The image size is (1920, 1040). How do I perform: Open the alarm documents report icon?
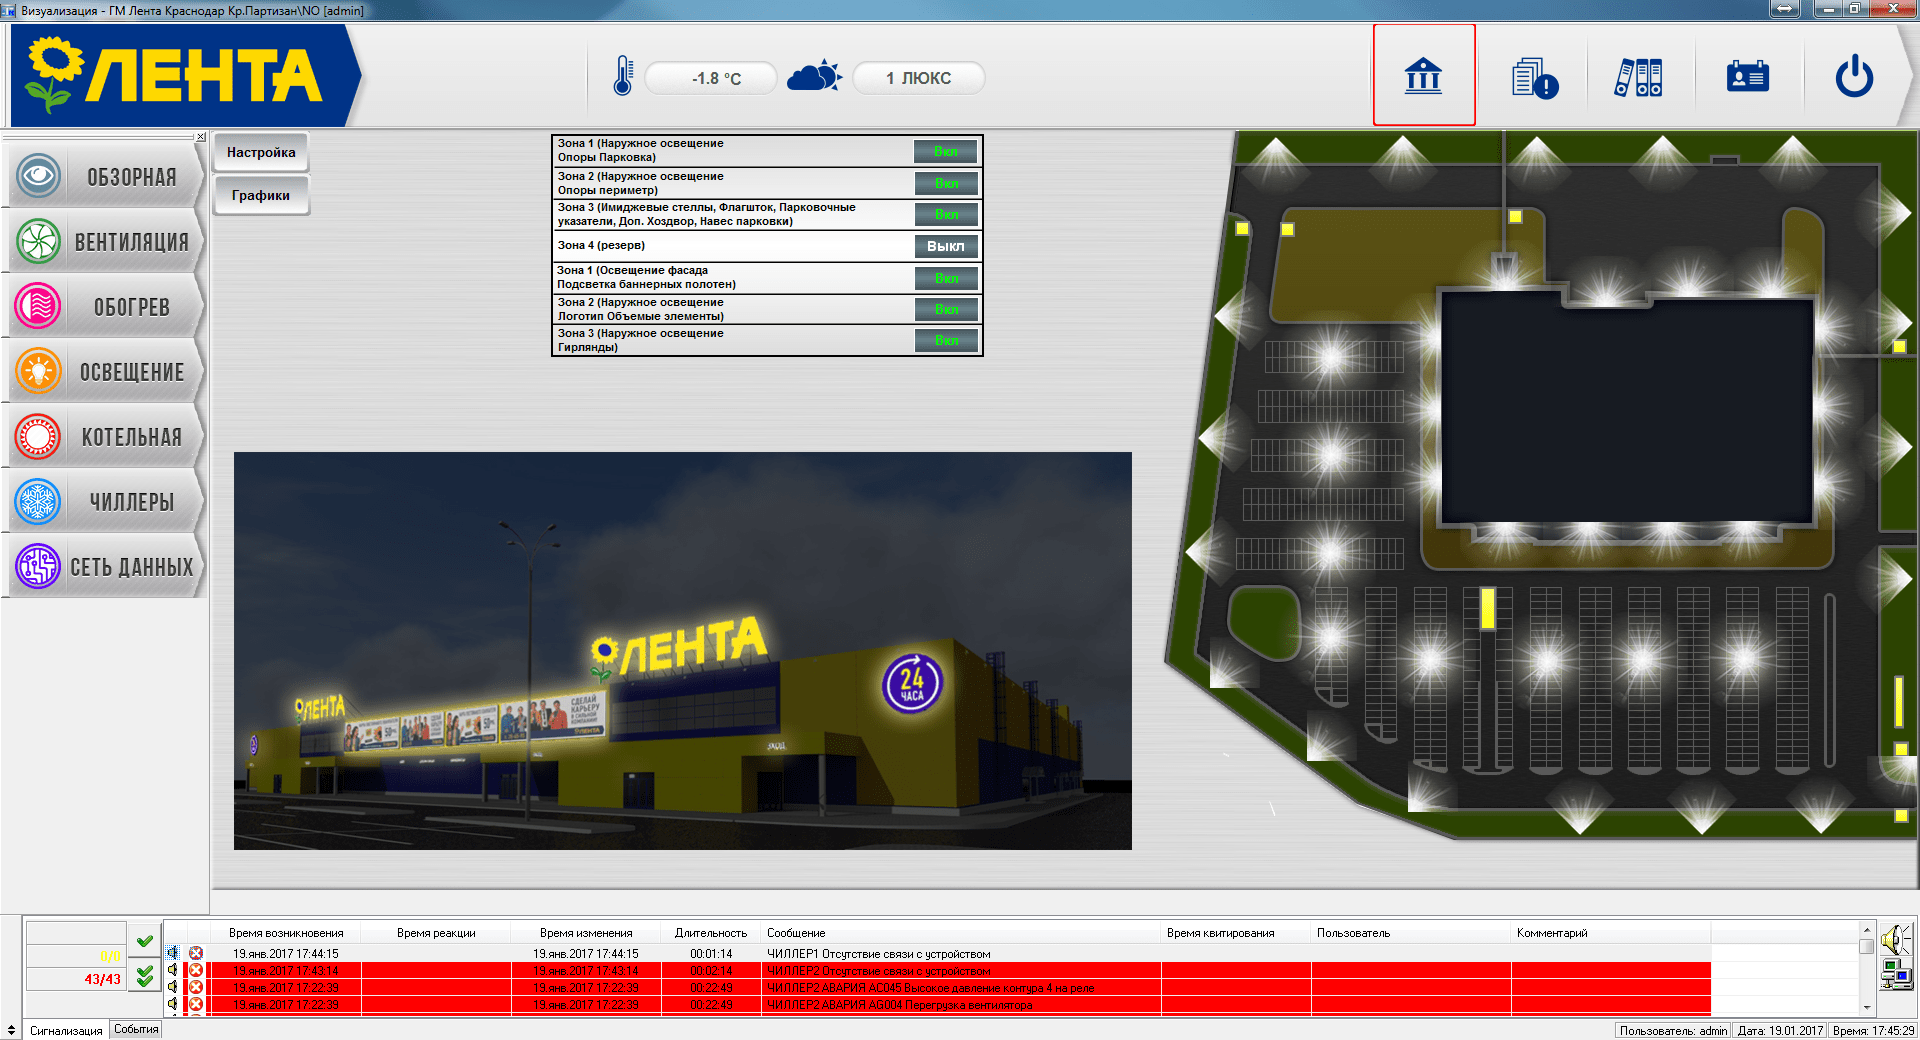[x=1534, y=77]
